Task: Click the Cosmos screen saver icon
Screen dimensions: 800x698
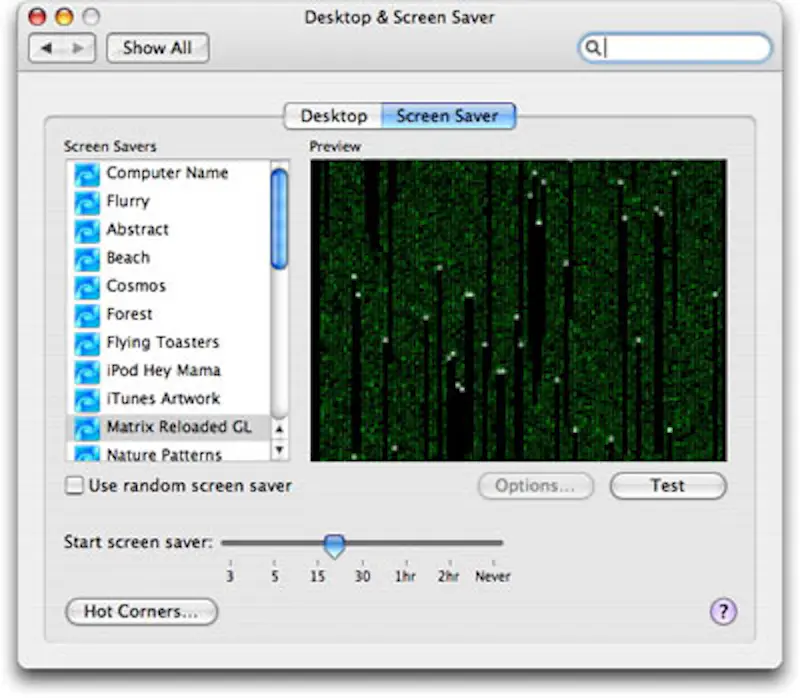Action: (x=88, y=286)
